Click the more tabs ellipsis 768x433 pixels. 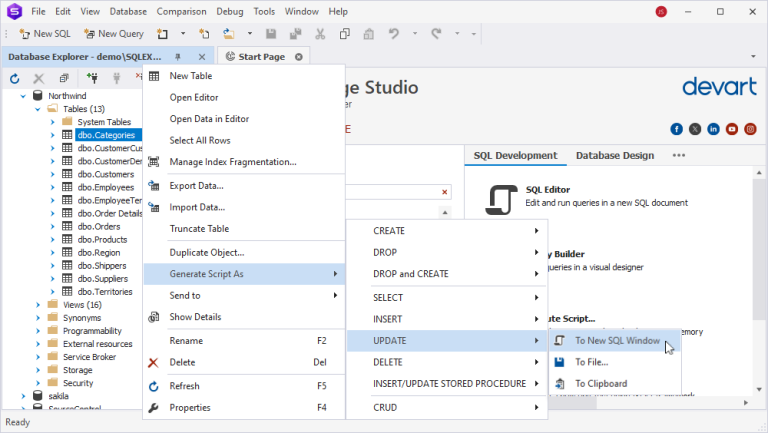click(x=679, y=155)
